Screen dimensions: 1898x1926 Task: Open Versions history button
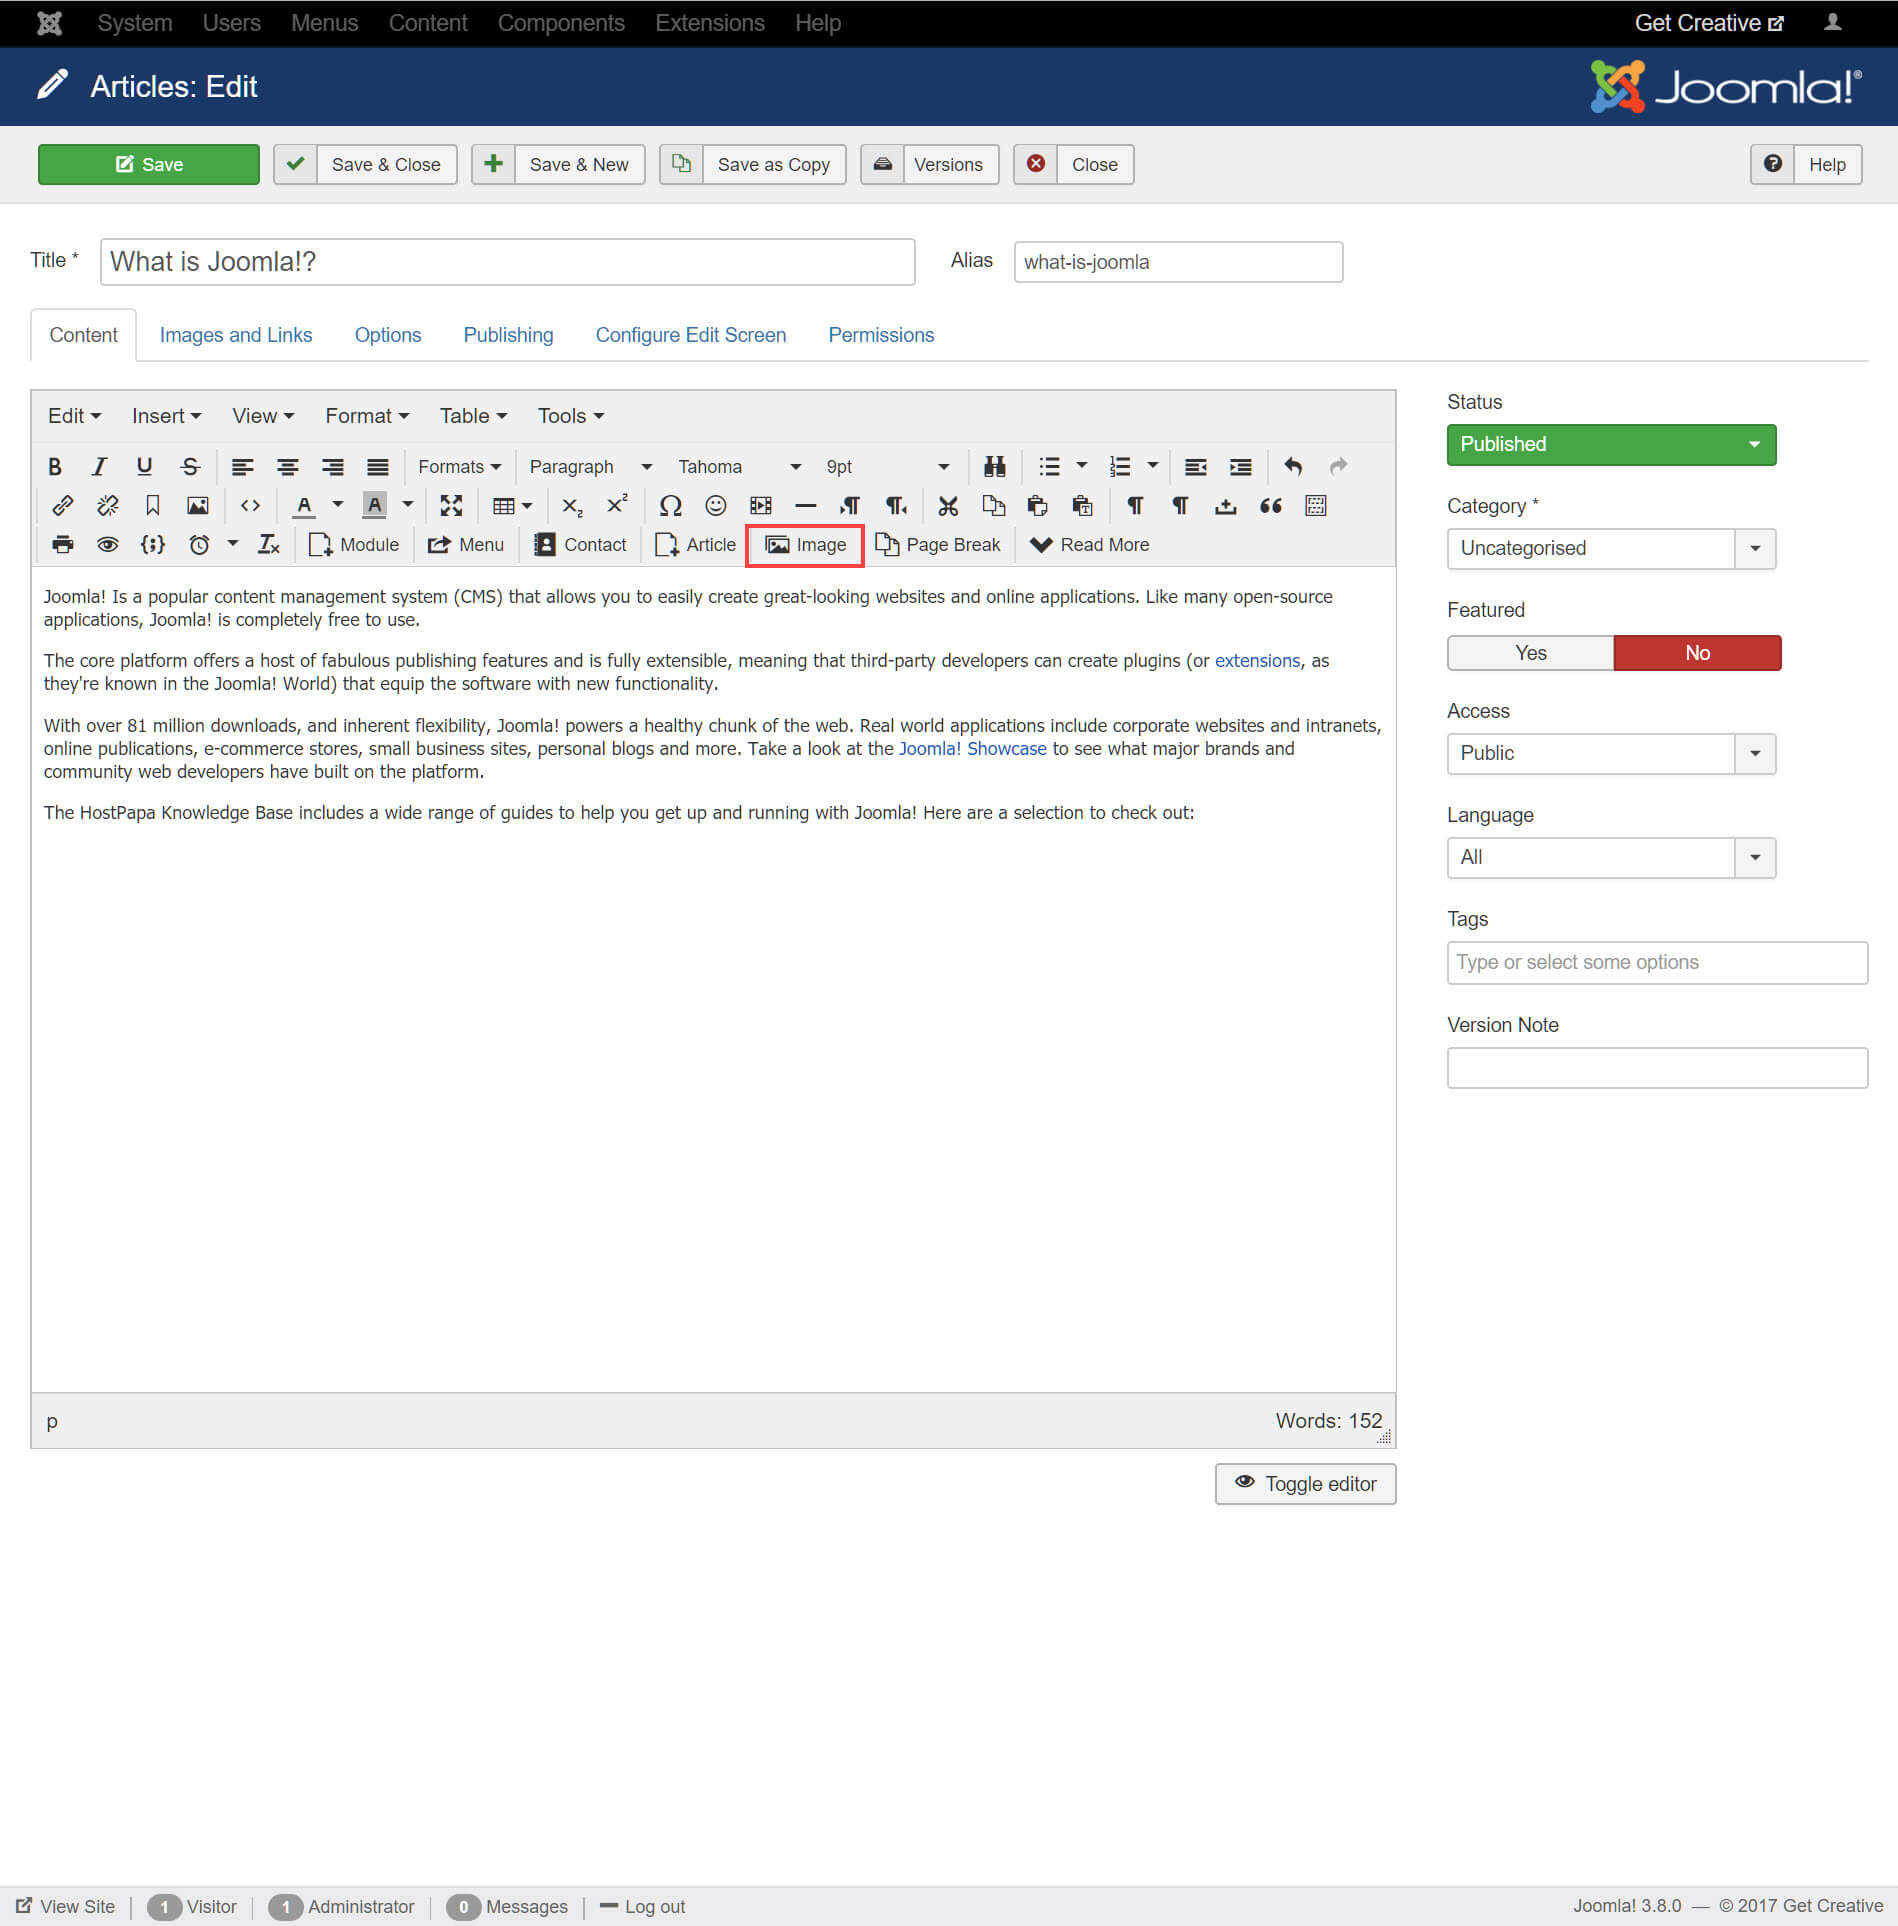(930, 165)
